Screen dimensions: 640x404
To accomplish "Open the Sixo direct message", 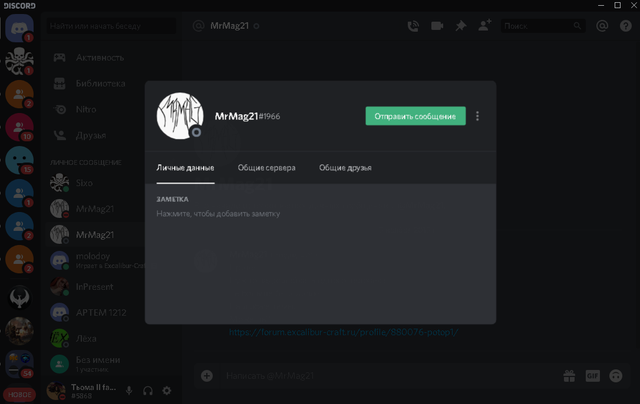I will click(x=111, y=183).
